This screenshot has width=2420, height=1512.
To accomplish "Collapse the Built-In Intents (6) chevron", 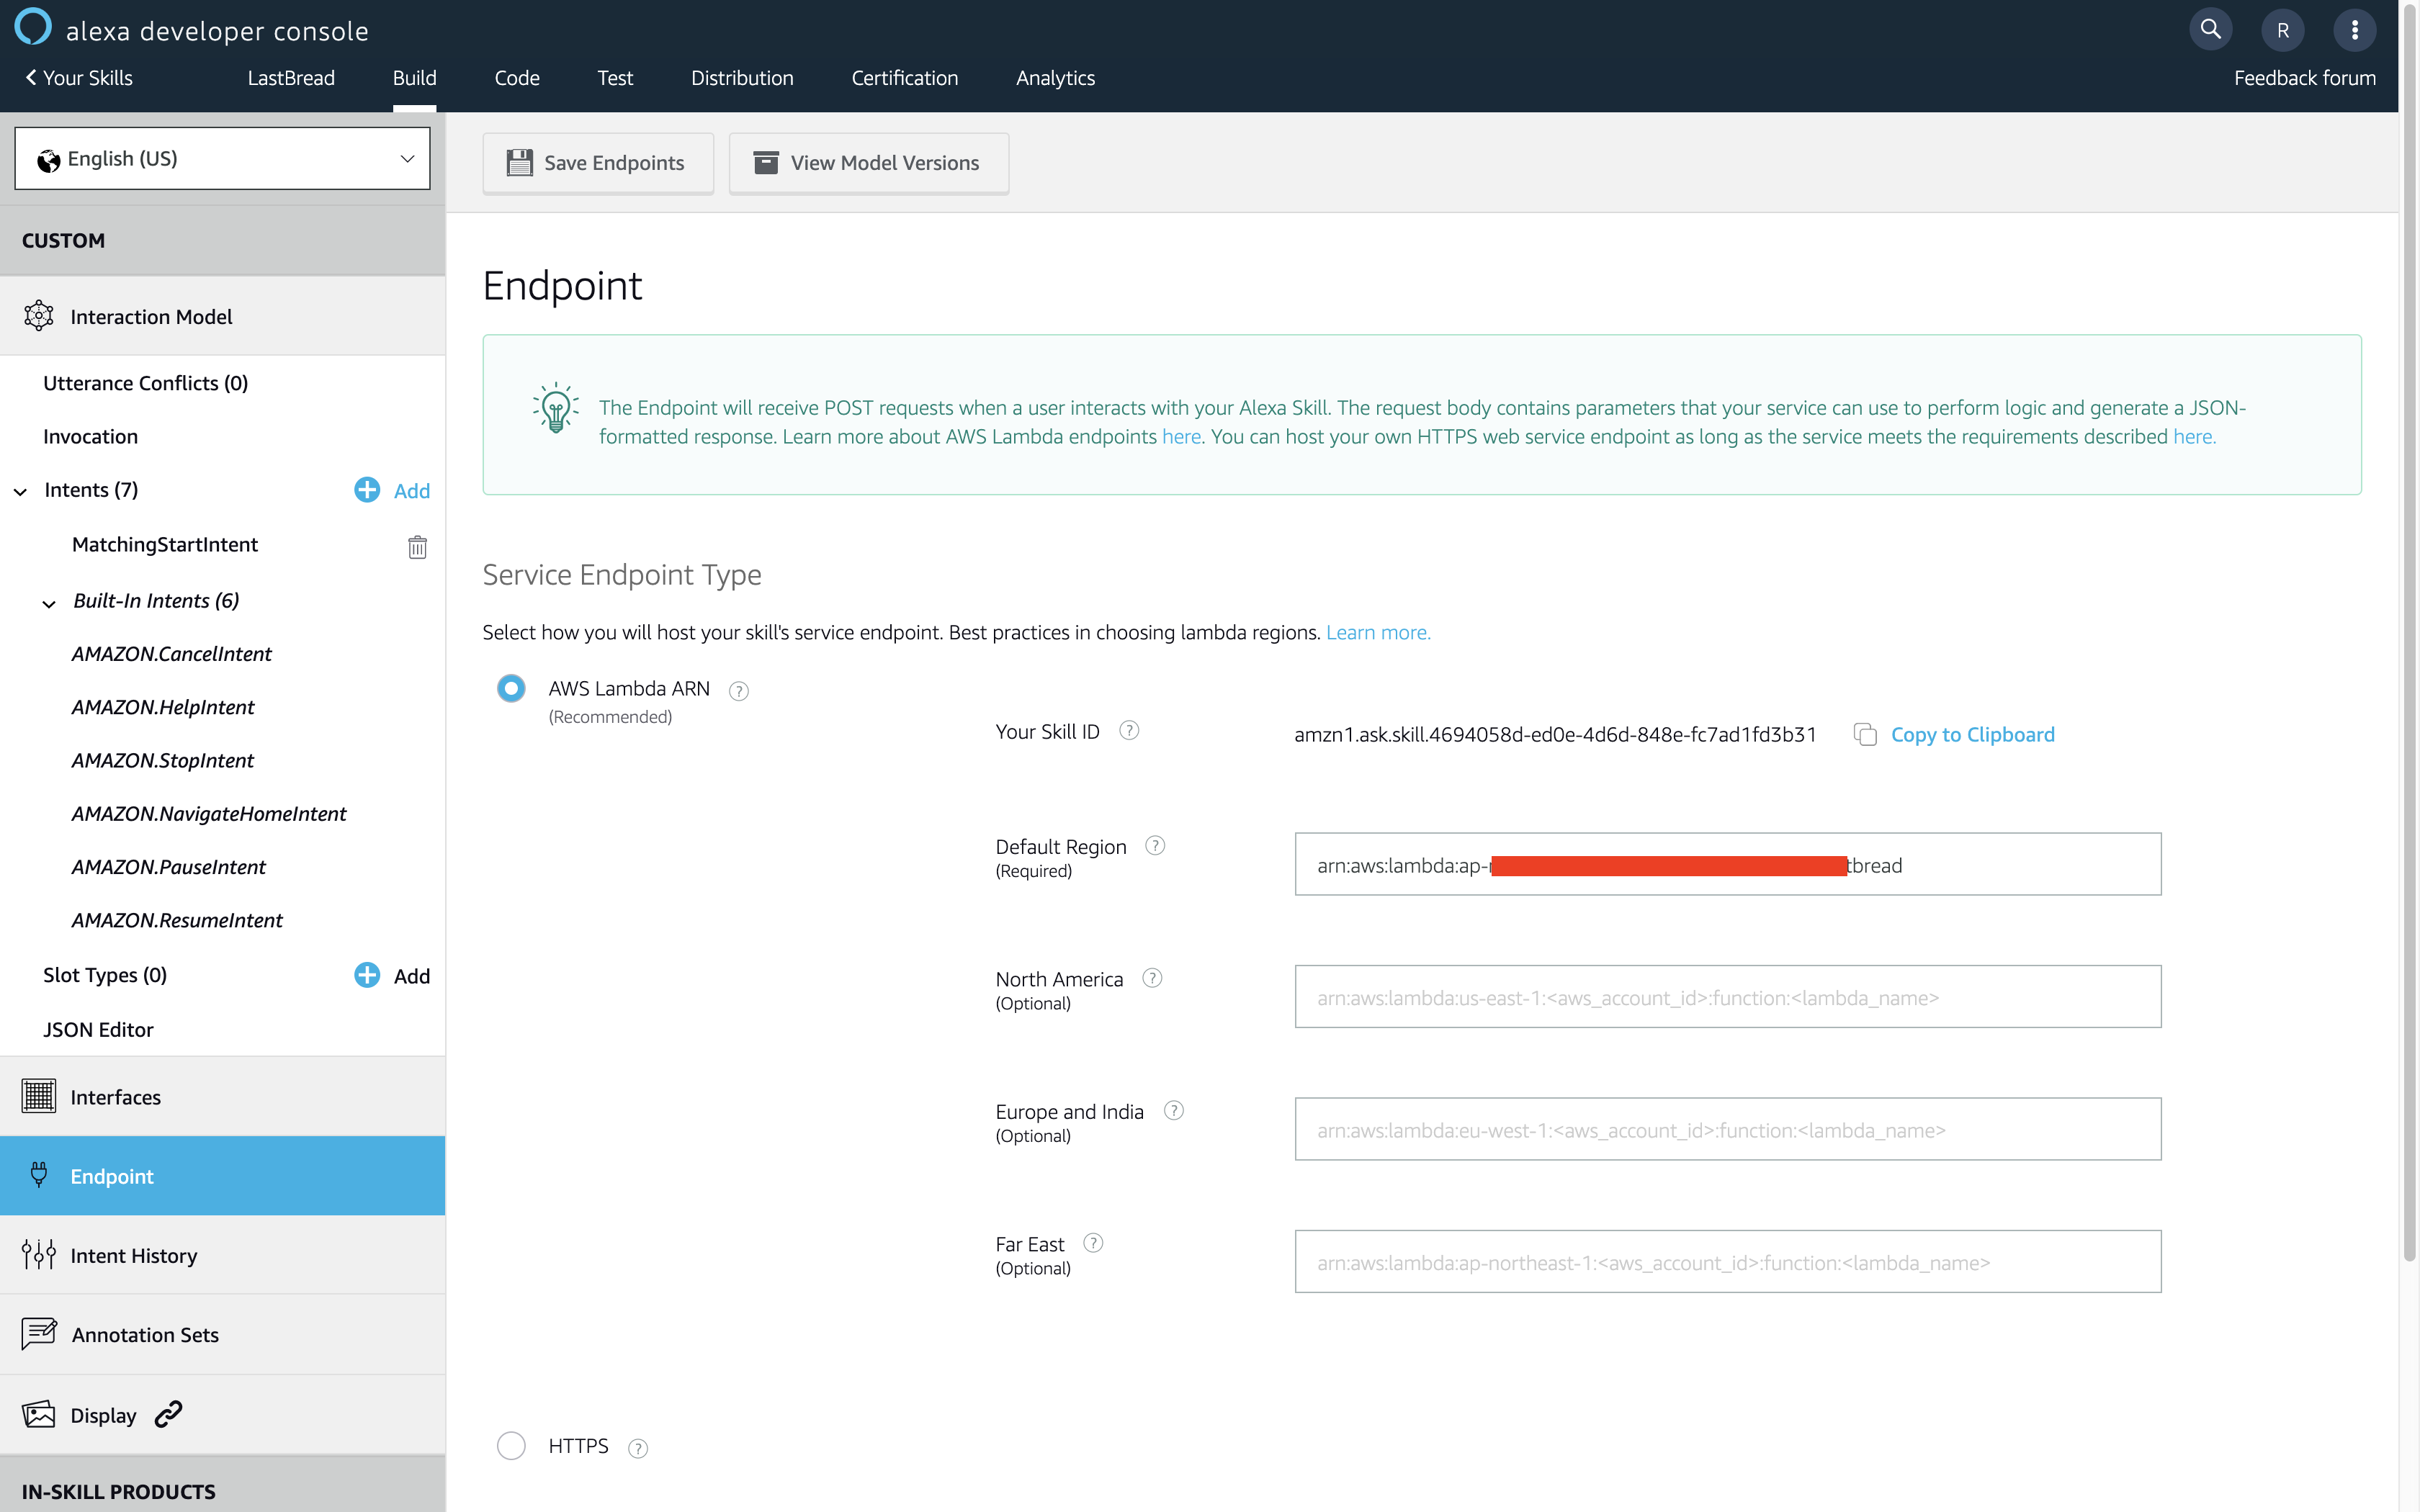I will [48, 603].
